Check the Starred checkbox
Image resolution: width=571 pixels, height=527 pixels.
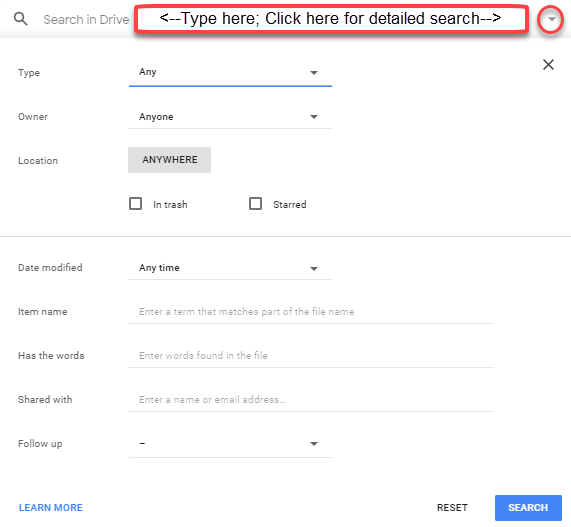coord(255,204)
